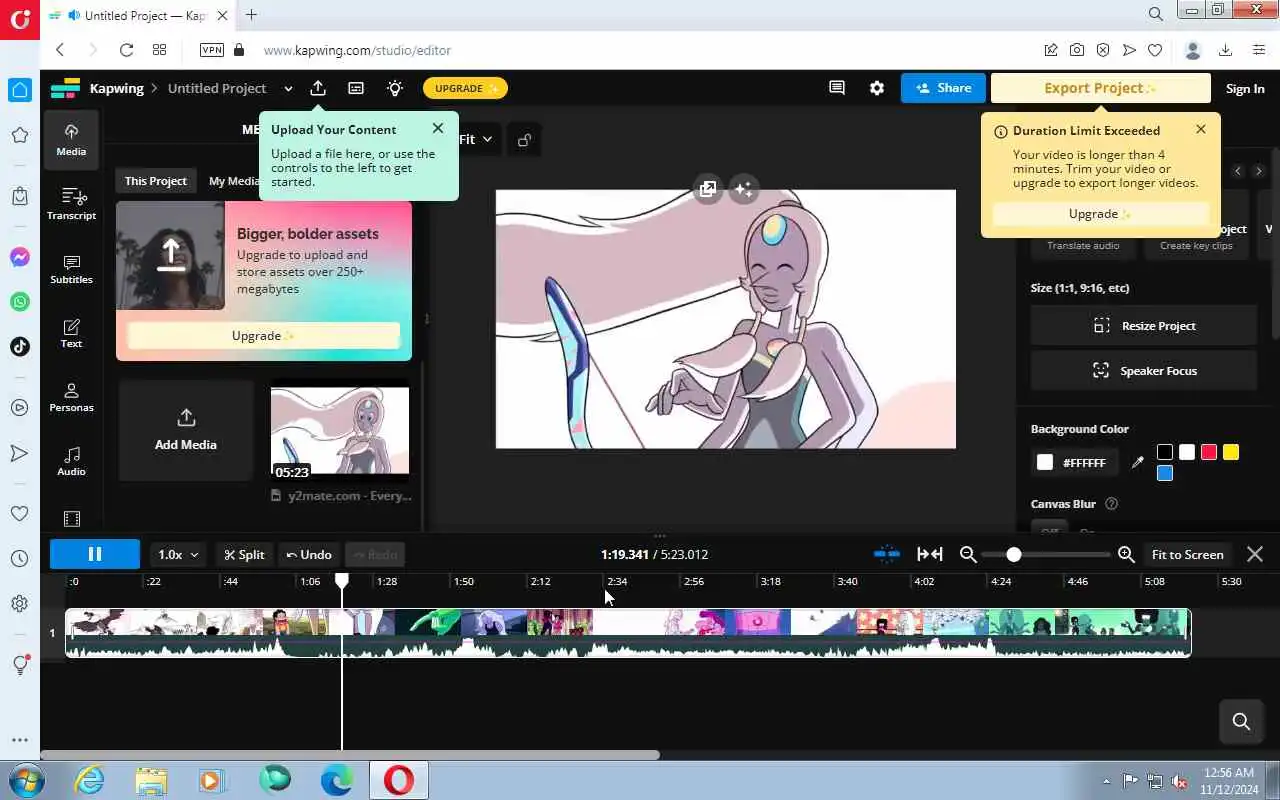1280x800 pixels.
Task: Click the search magnifier button at bottom right
Action: click(x=1241, y=721)
